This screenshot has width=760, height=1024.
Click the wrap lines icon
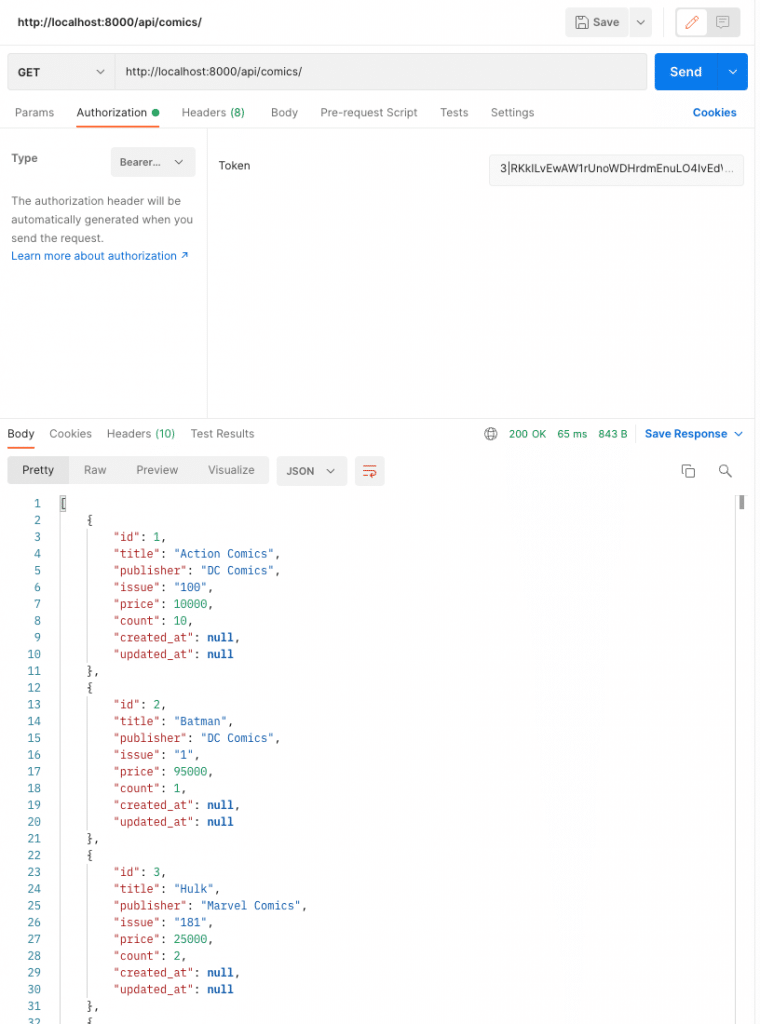click(x=370, y=471)
